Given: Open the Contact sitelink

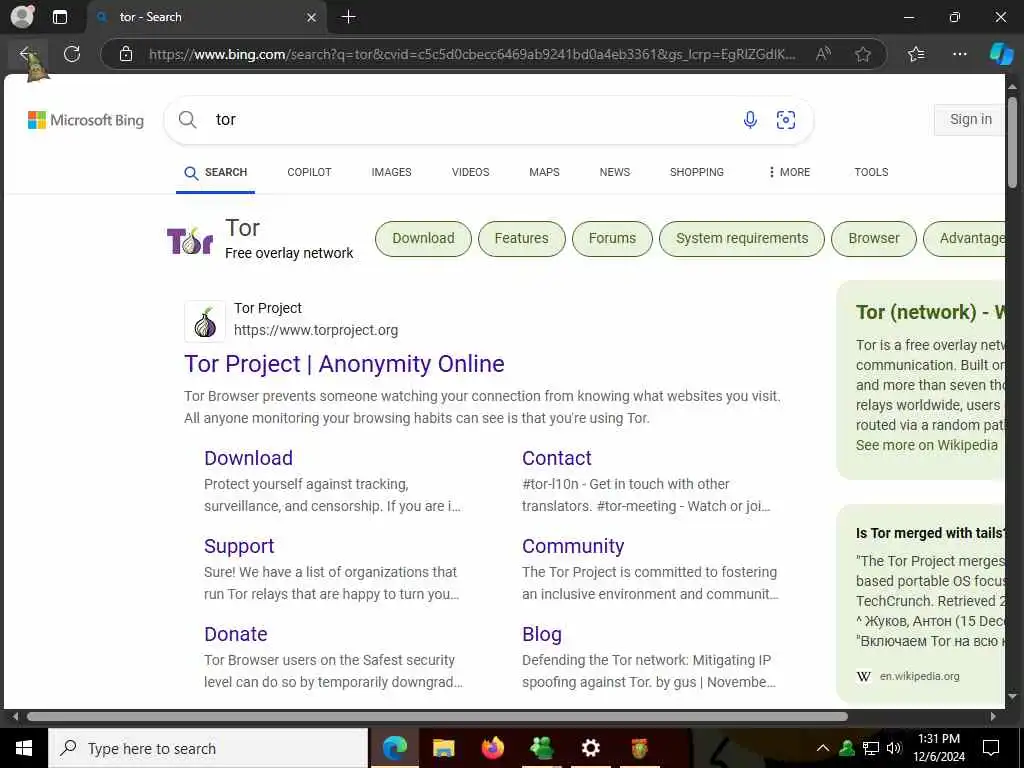Looking at the screenshot, I should tap(556, 458).
